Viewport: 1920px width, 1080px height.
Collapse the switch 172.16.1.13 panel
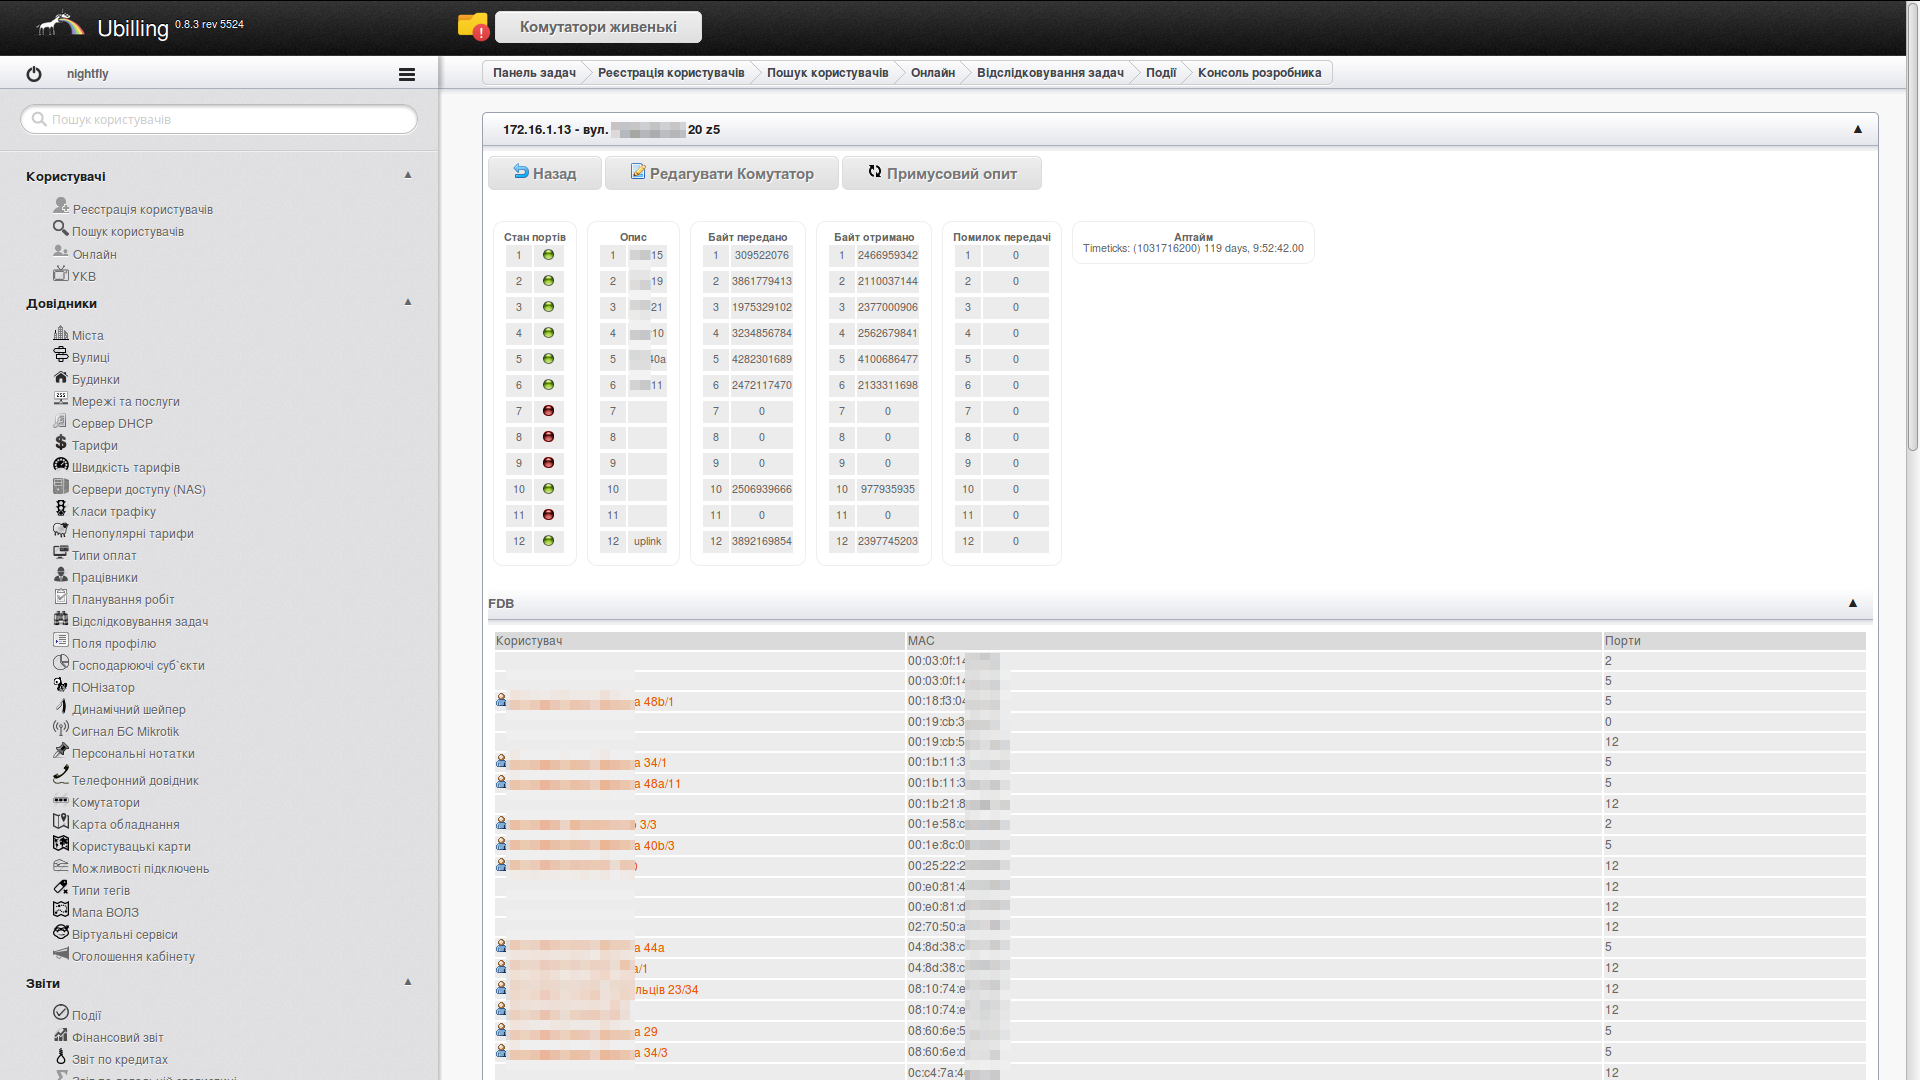1857,129
